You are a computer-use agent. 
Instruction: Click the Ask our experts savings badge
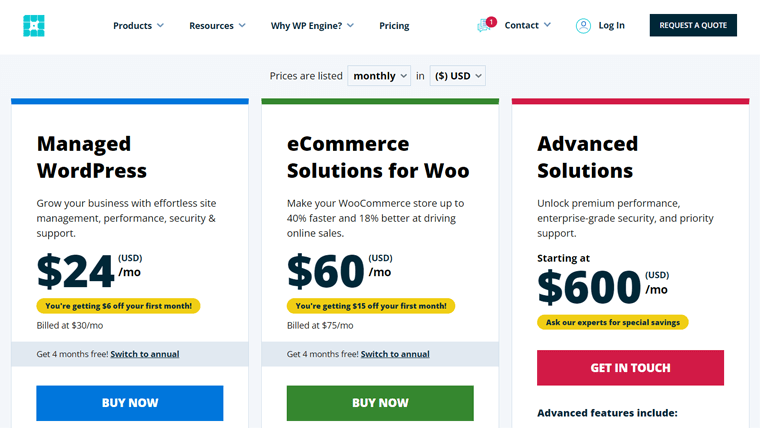click(613, 322)
